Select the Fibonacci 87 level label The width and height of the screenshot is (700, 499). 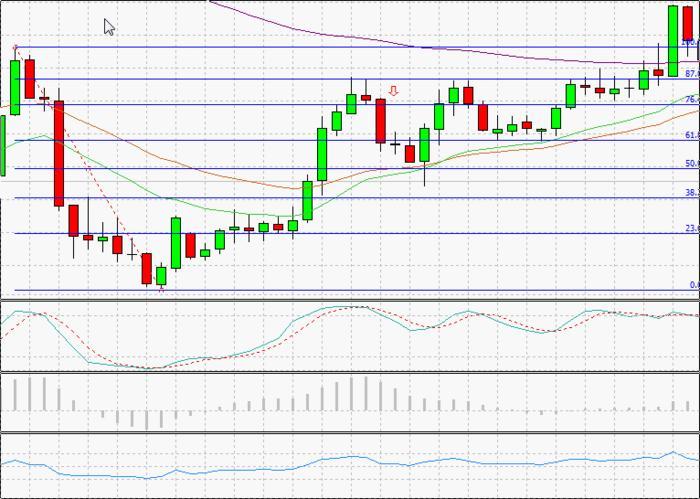tap(692, 74)
